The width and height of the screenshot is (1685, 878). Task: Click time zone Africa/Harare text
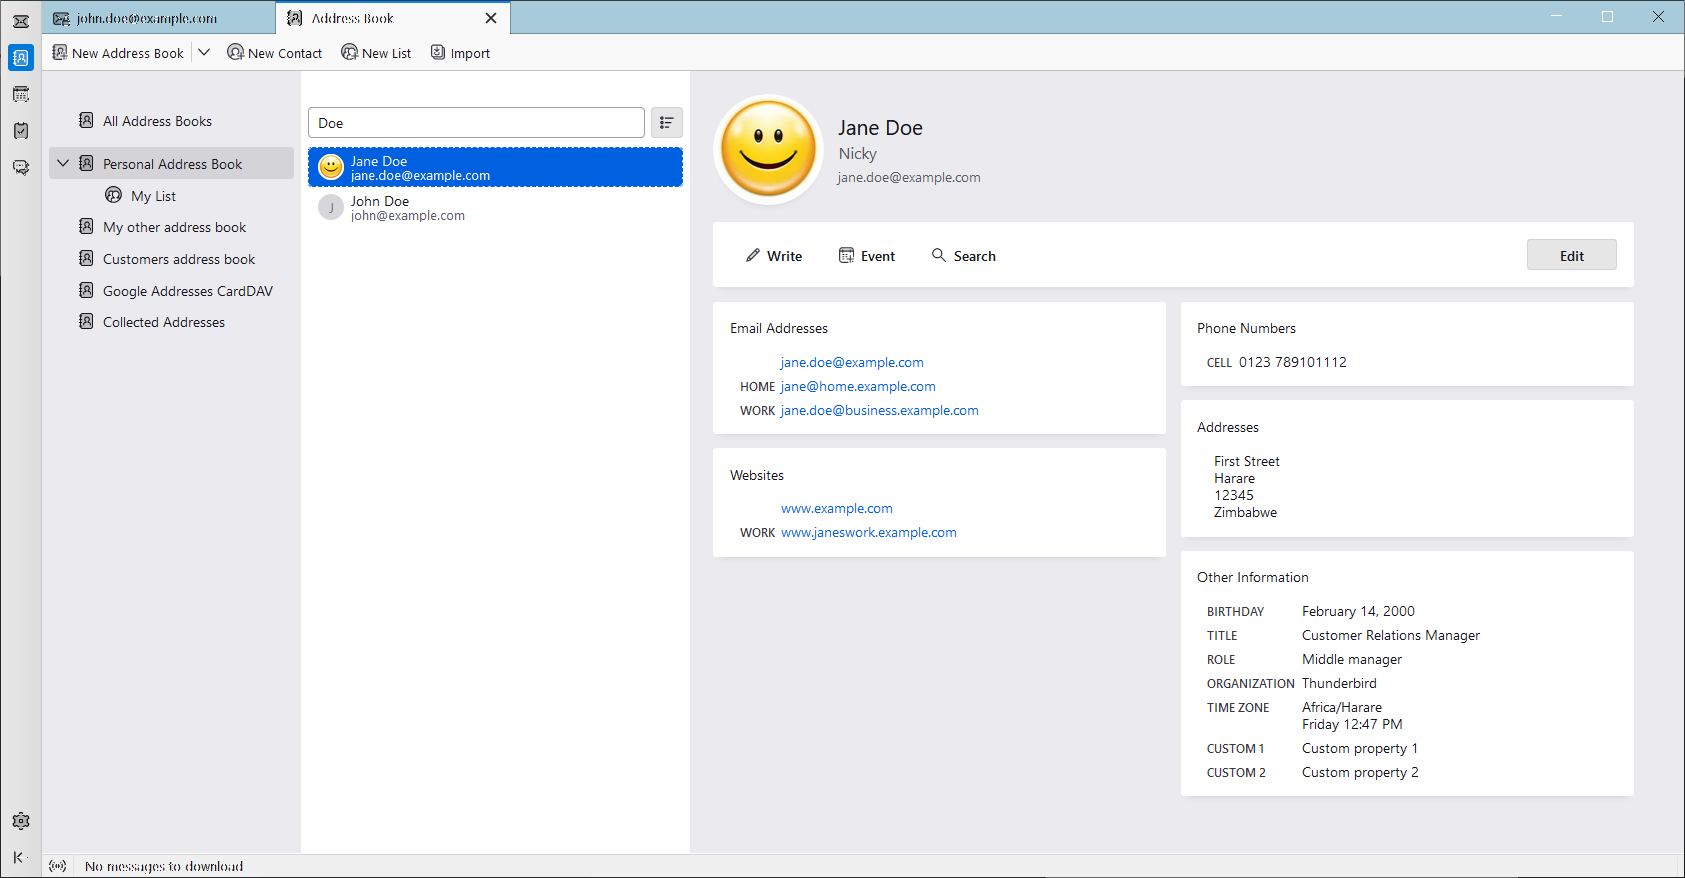click(x=1342, y=707)
